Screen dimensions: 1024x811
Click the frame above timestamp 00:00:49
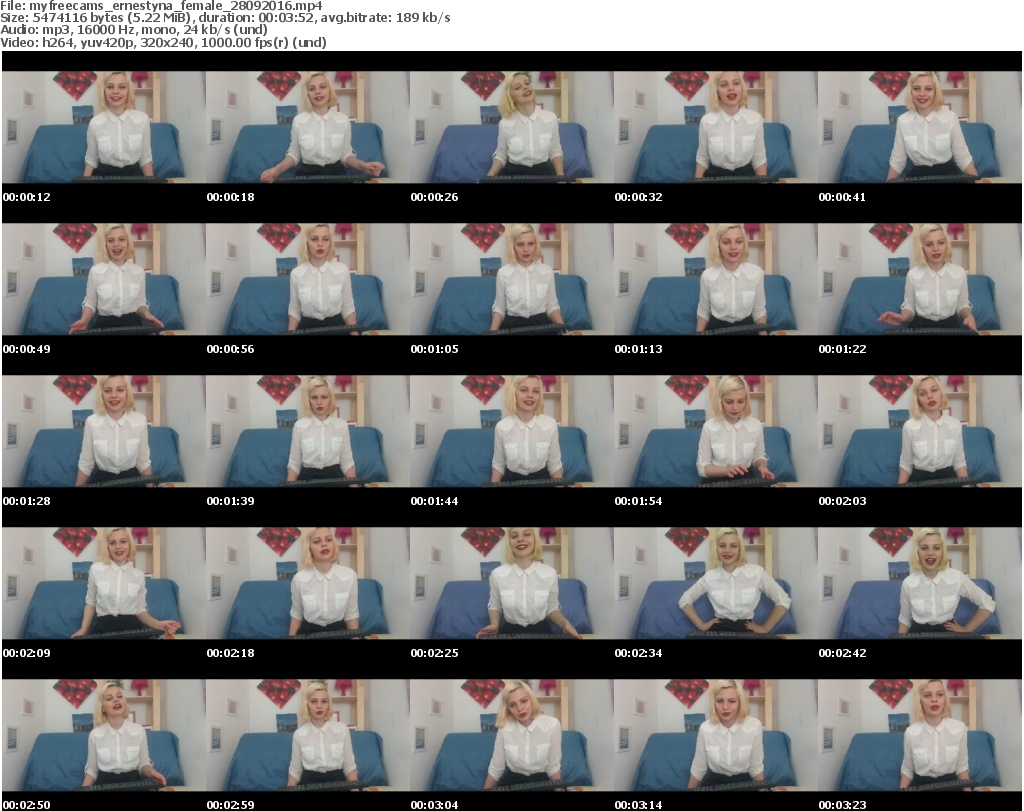(104, 279)
